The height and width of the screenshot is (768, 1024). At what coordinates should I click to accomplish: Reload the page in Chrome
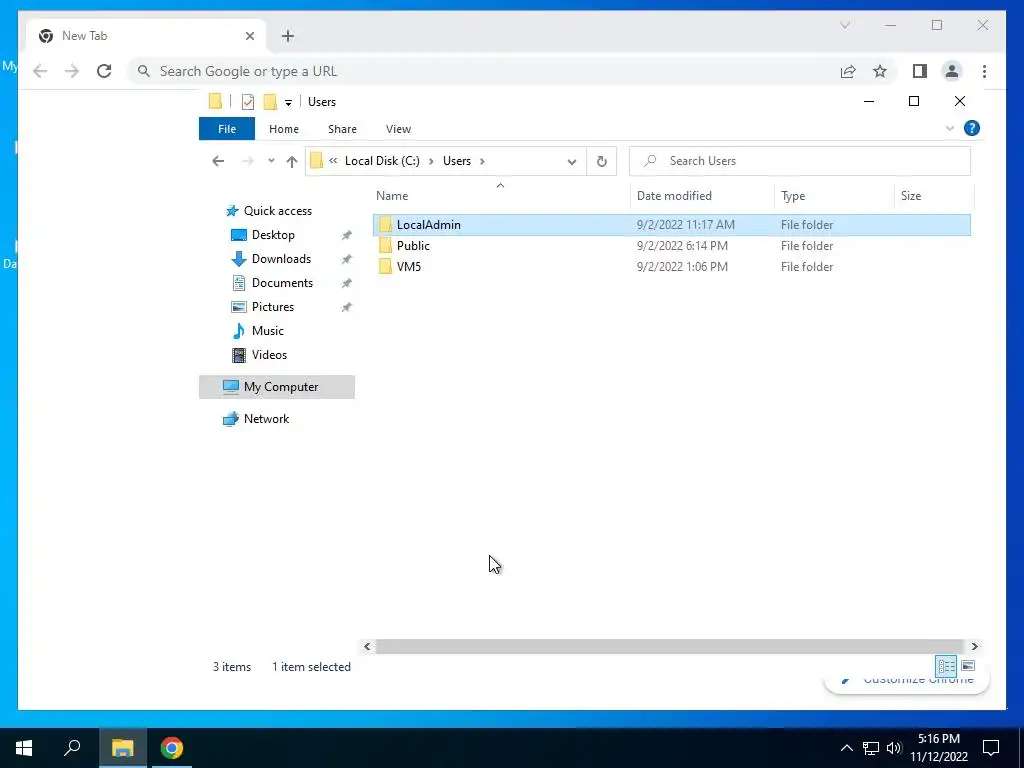pyautogui.click(x=104, y=71)
